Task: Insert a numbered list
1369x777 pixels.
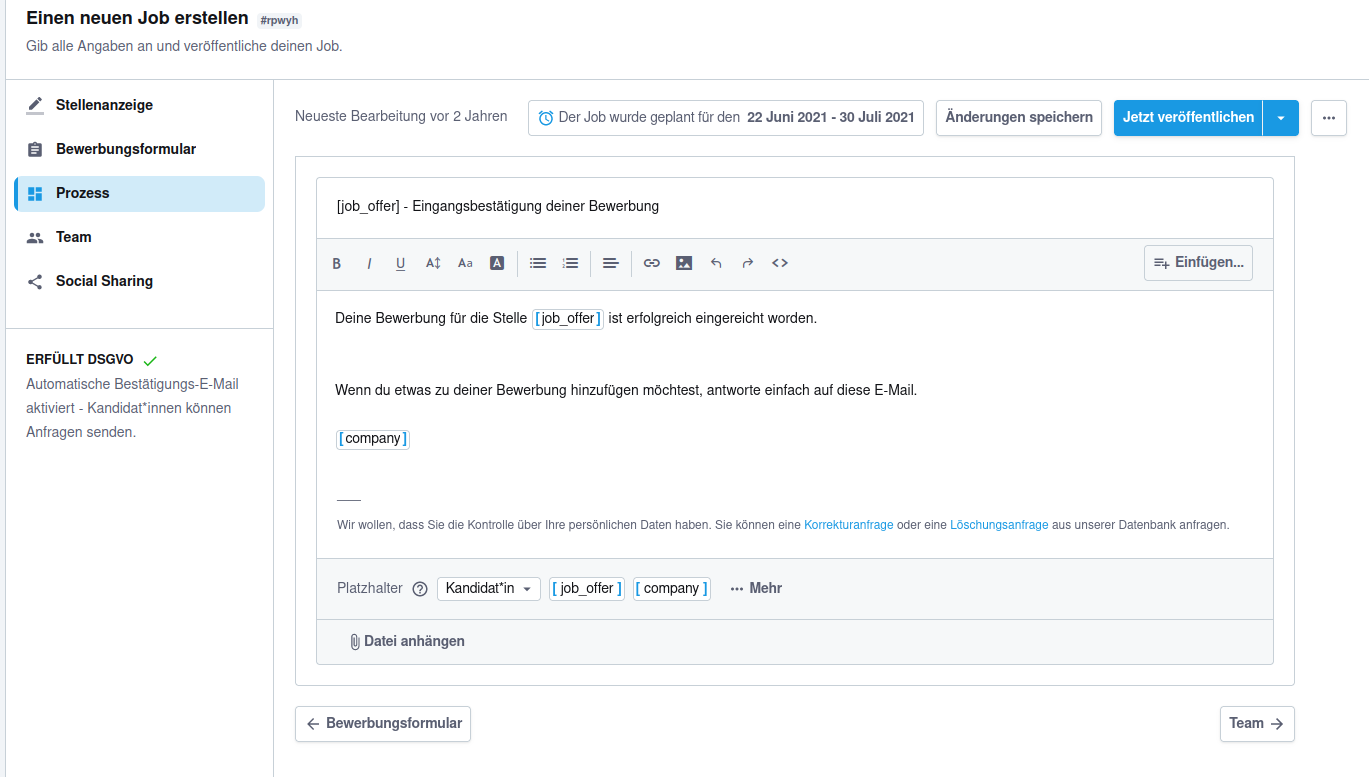Action: [x=570, y=262]
